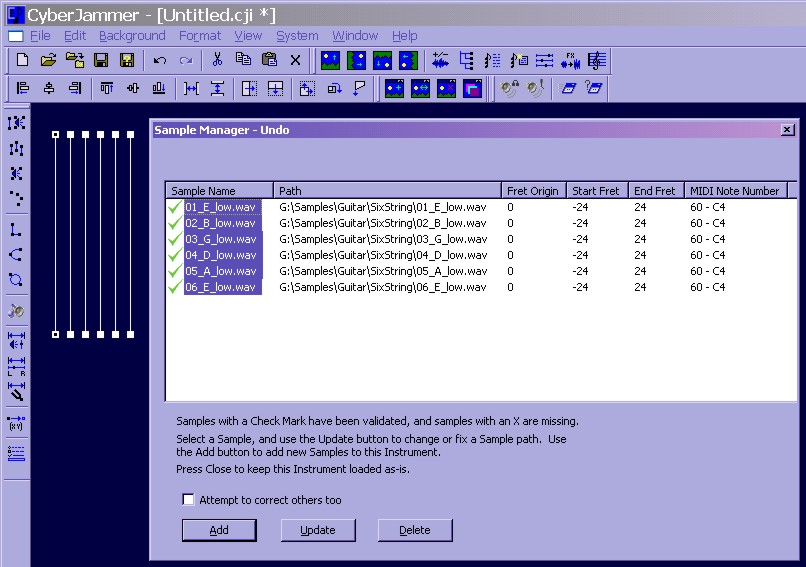
Task: Click the Save floppy disk icon
Action: [x=101, y=60]
